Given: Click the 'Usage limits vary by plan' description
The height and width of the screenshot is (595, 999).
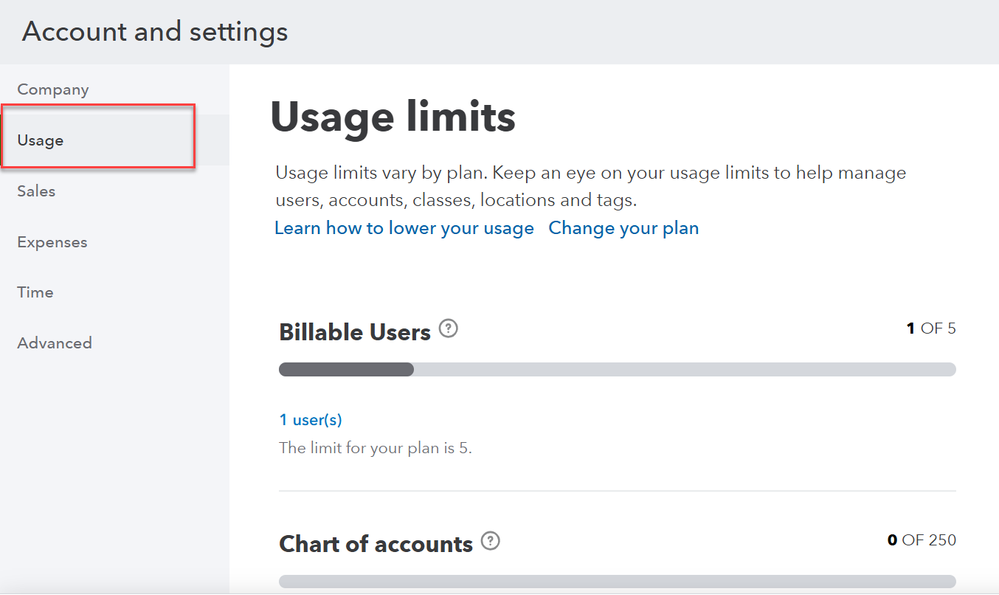Looking at the screenshot, I should pyautogui.click(x=591, y=186).
